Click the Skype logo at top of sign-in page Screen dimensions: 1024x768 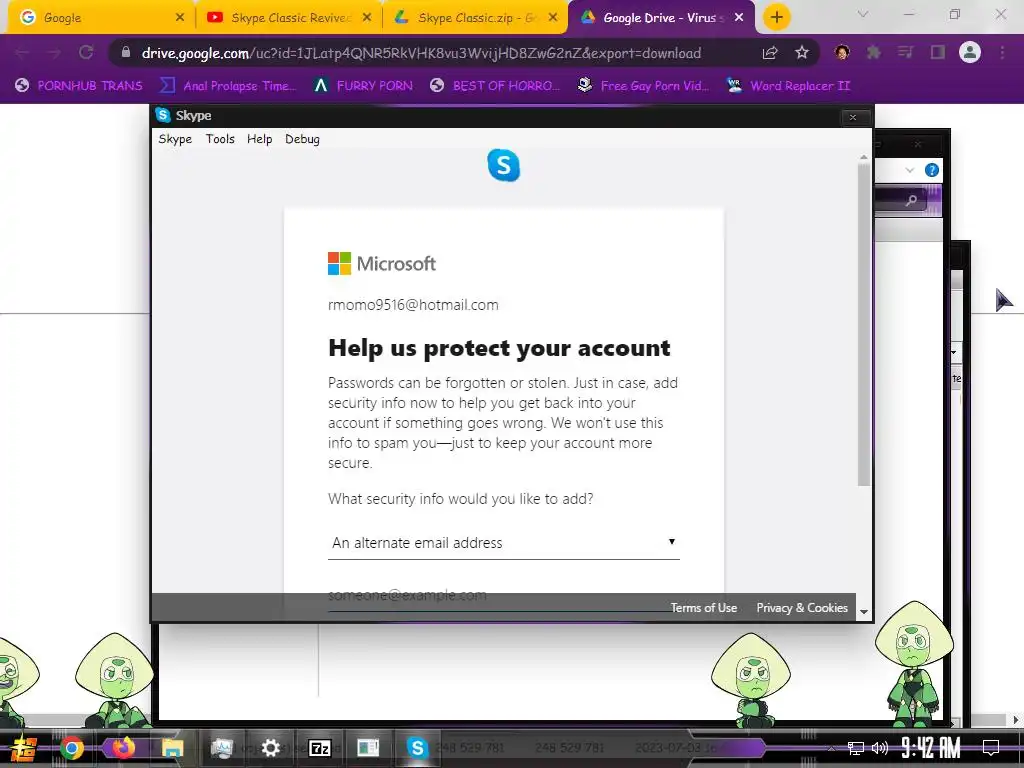504,165
